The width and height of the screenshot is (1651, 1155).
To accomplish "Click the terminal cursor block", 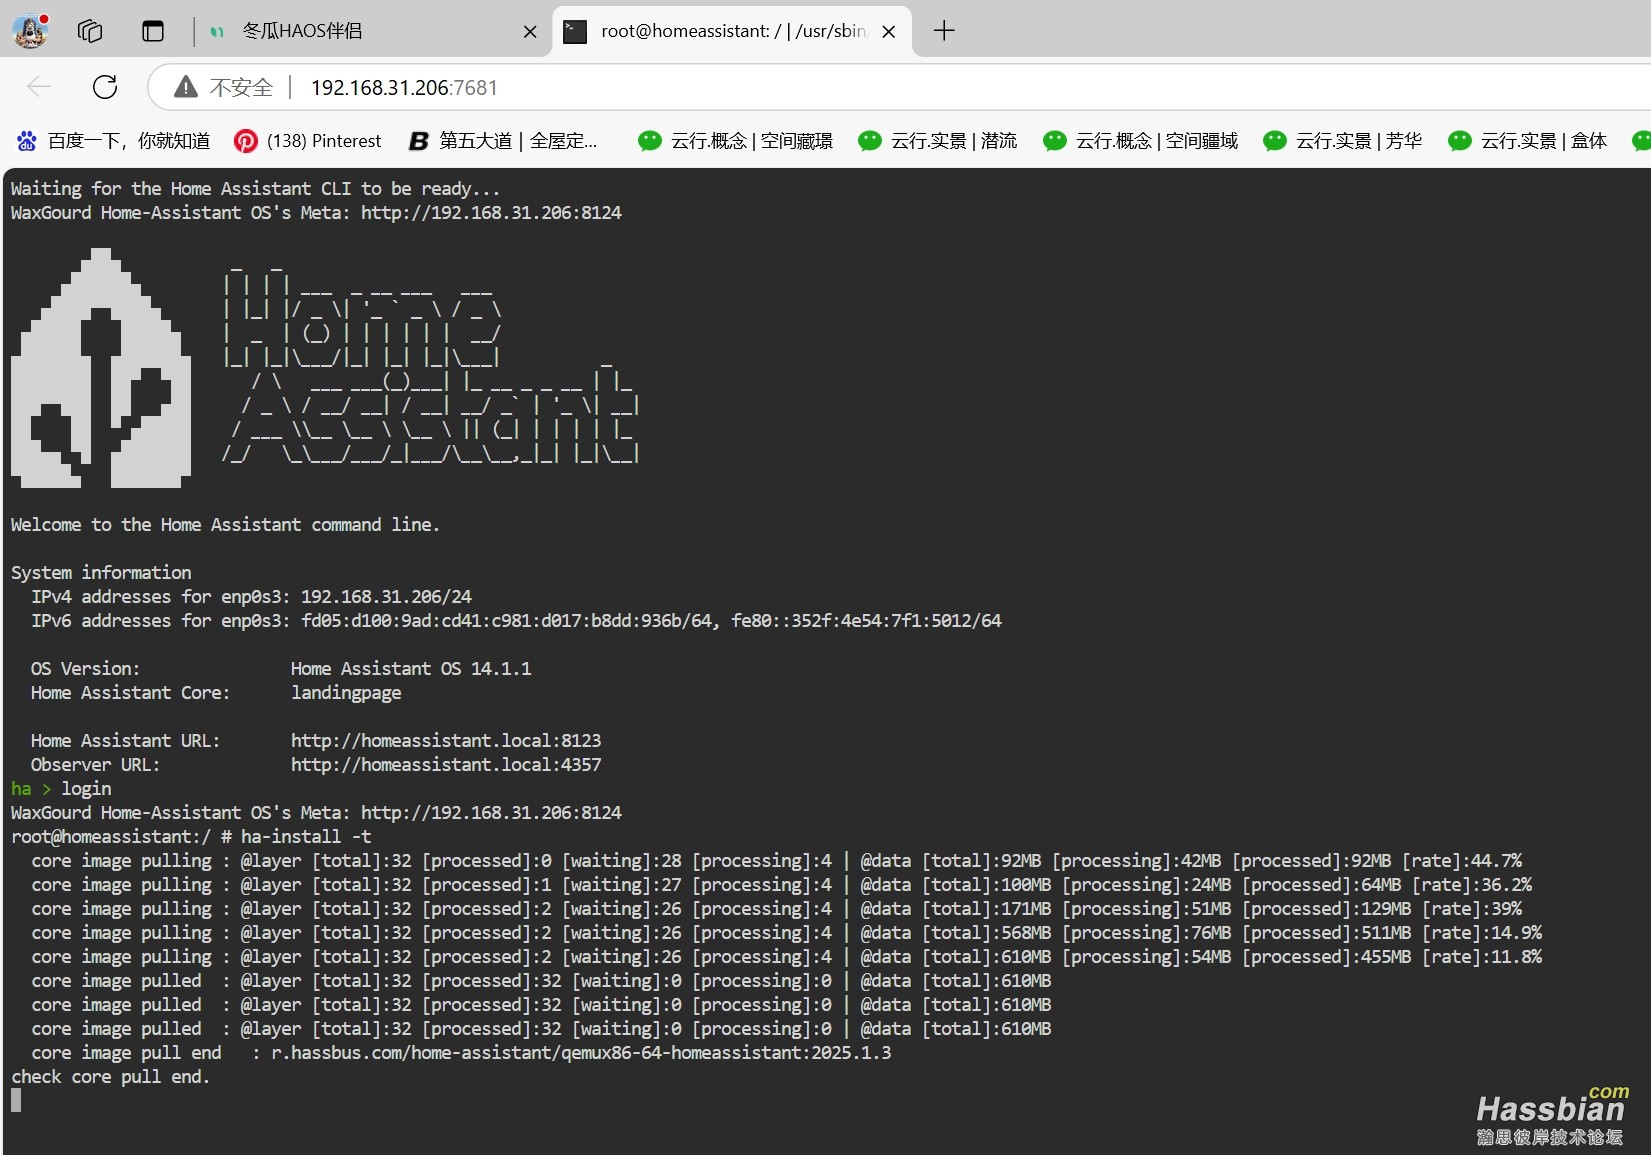I will pyautogui.click(x=16, y=1100).
